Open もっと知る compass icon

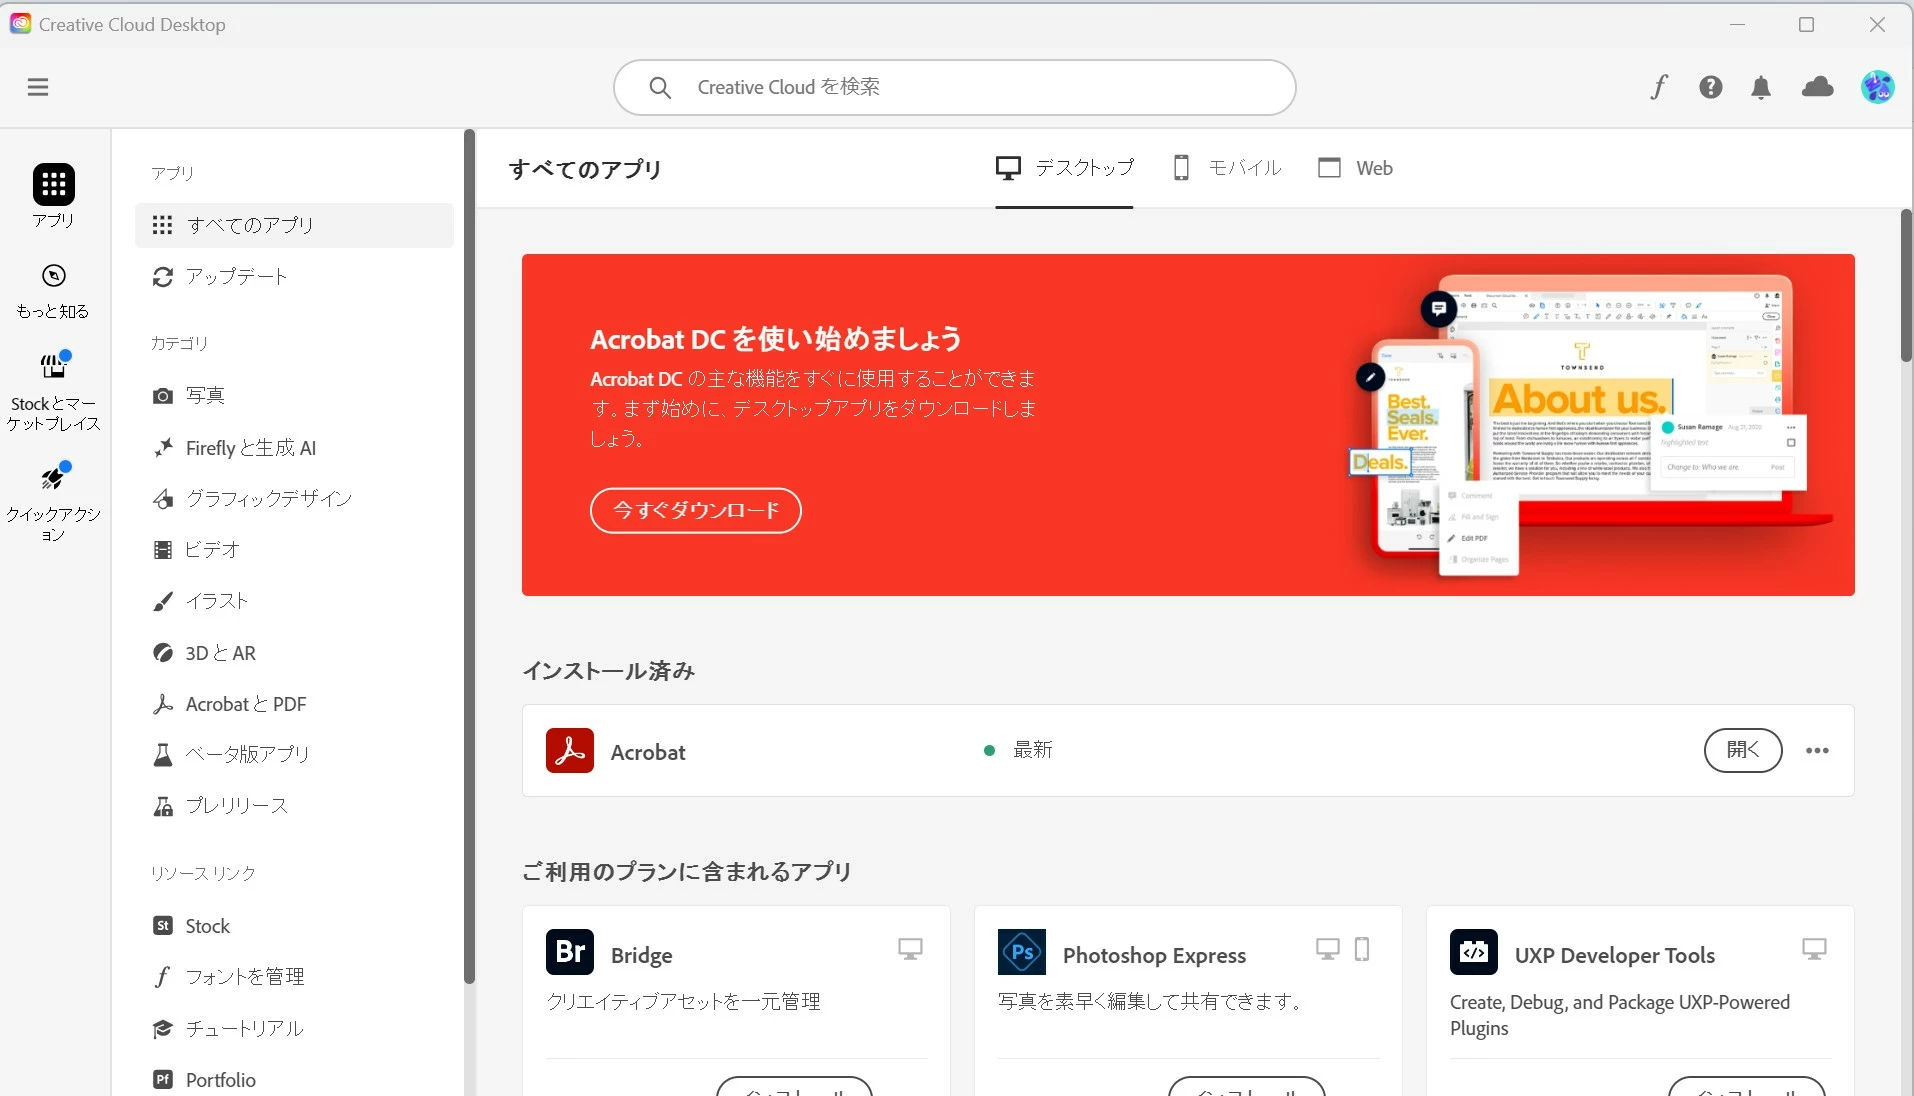(54, 276)
